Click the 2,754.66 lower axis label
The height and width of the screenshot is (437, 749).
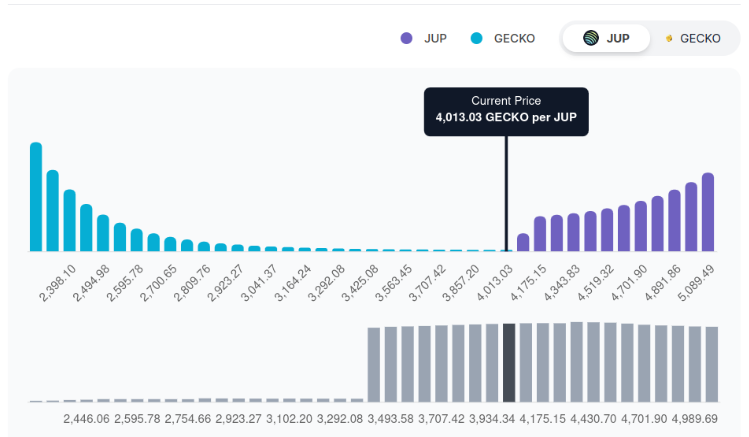pyautogui.click(x=188, y=419)
